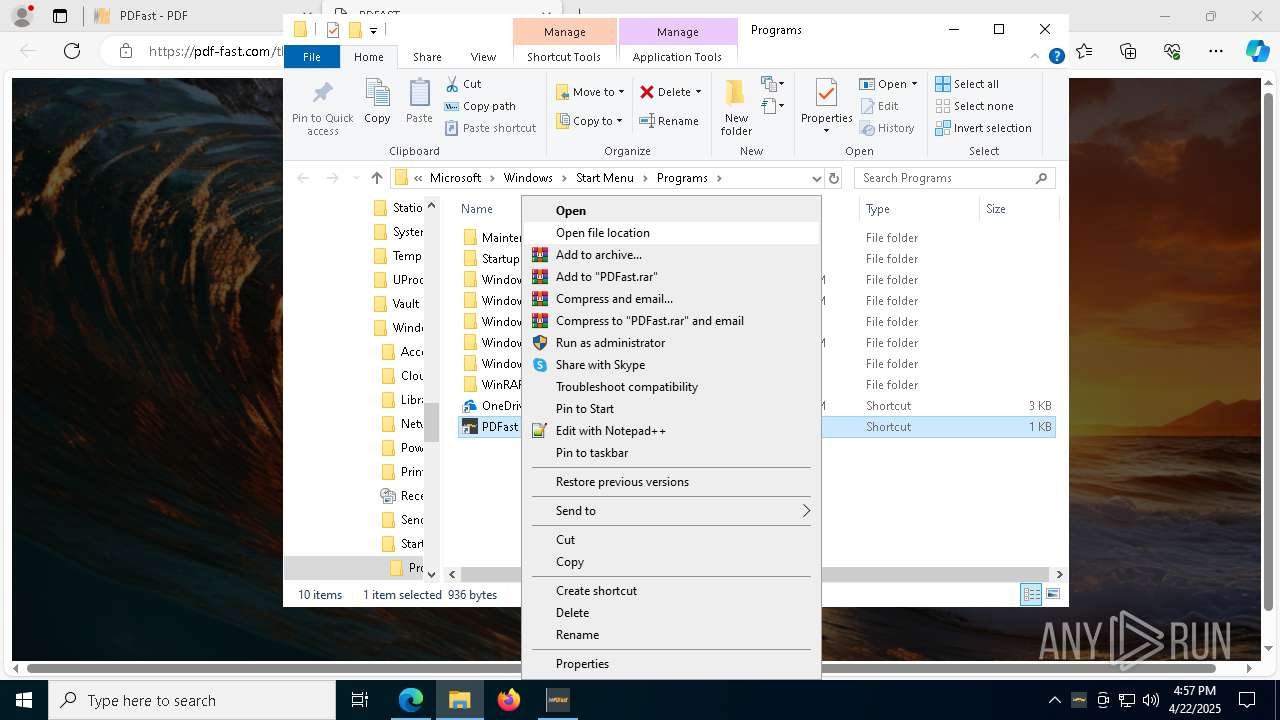Click History in the ribbon

tap(887, 128)
